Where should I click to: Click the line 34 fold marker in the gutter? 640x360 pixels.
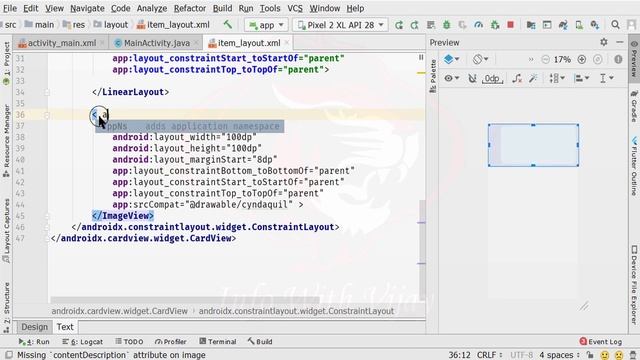47,92
